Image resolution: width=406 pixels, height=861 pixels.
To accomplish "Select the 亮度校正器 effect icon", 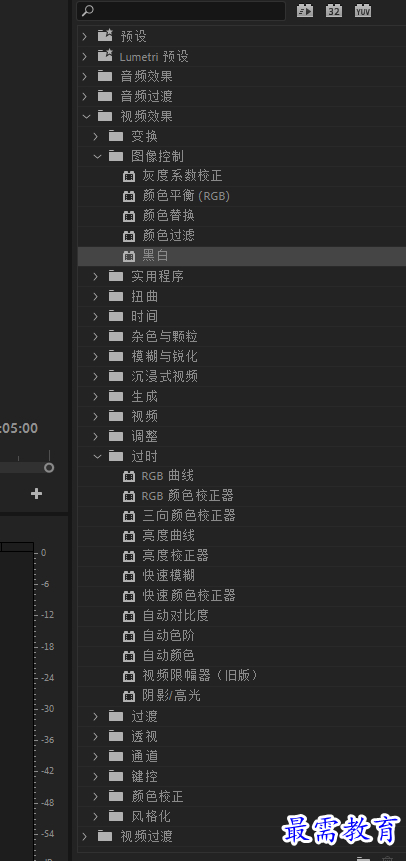I will pyautogui.click(x=129, y=556).
